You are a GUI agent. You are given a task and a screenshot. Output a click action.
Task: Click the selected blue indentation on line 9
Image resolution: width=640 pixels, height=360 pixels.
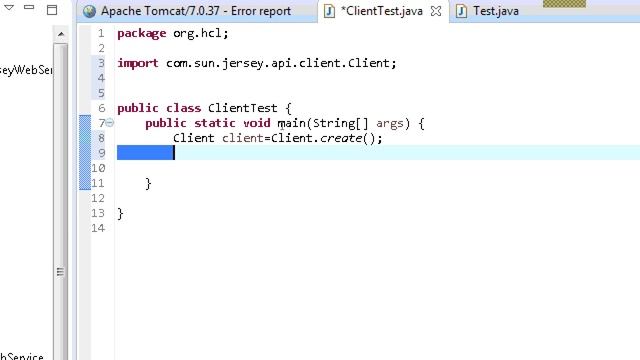tap(145, 153)
